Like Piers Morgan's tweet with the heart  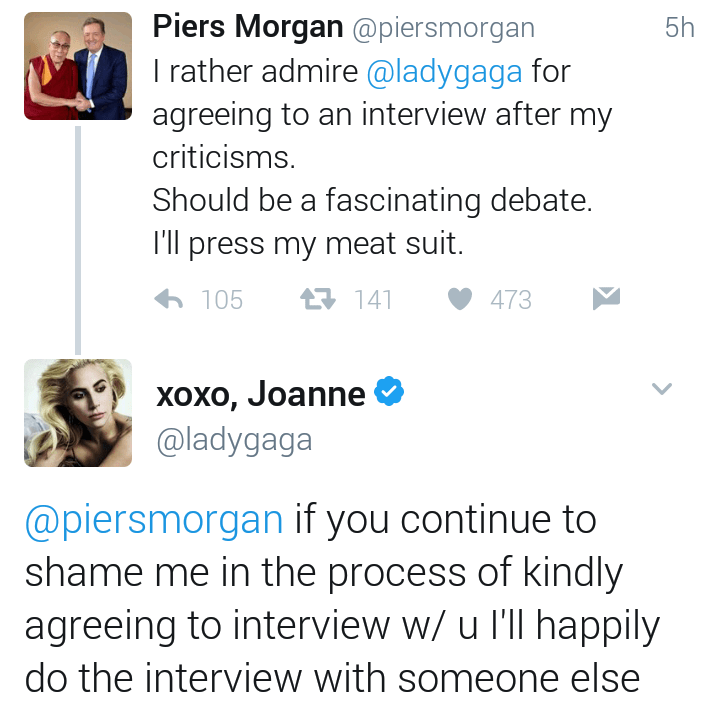pos(459,299)
